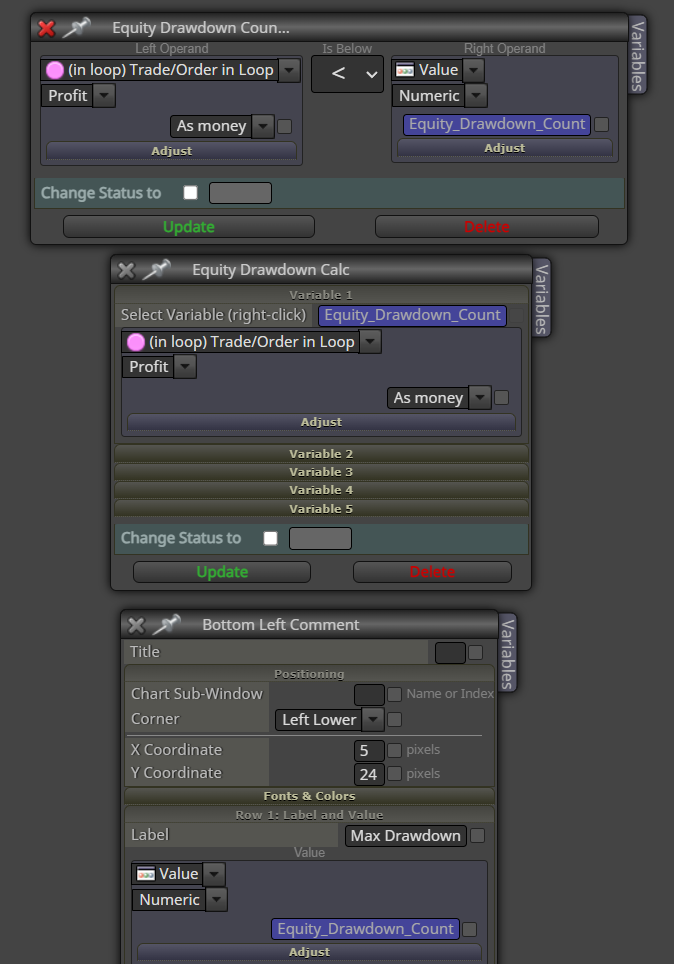The width and height of the screenshot is (674, 964).
Task: Expand the Variable 4 section
Action: 321,491
